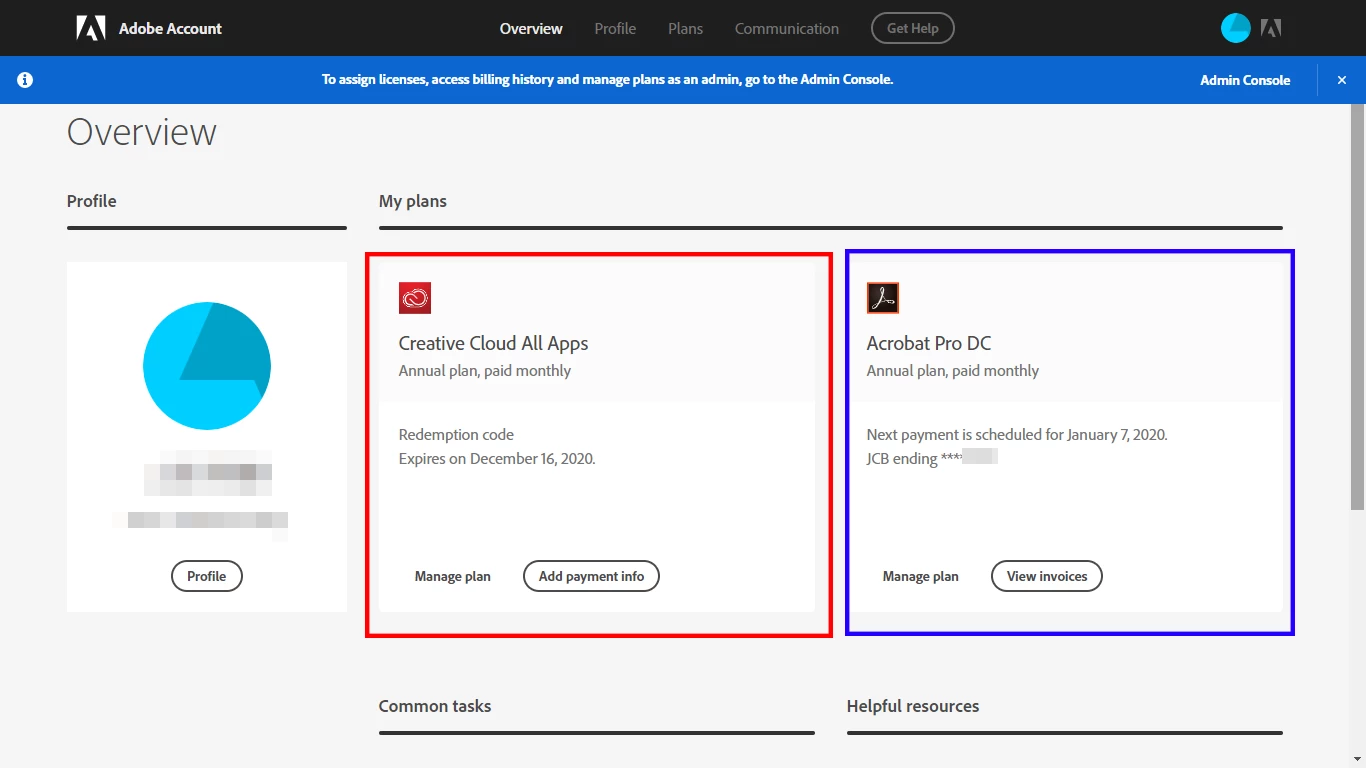Click the Adobe Account title text

coord(171,28)
